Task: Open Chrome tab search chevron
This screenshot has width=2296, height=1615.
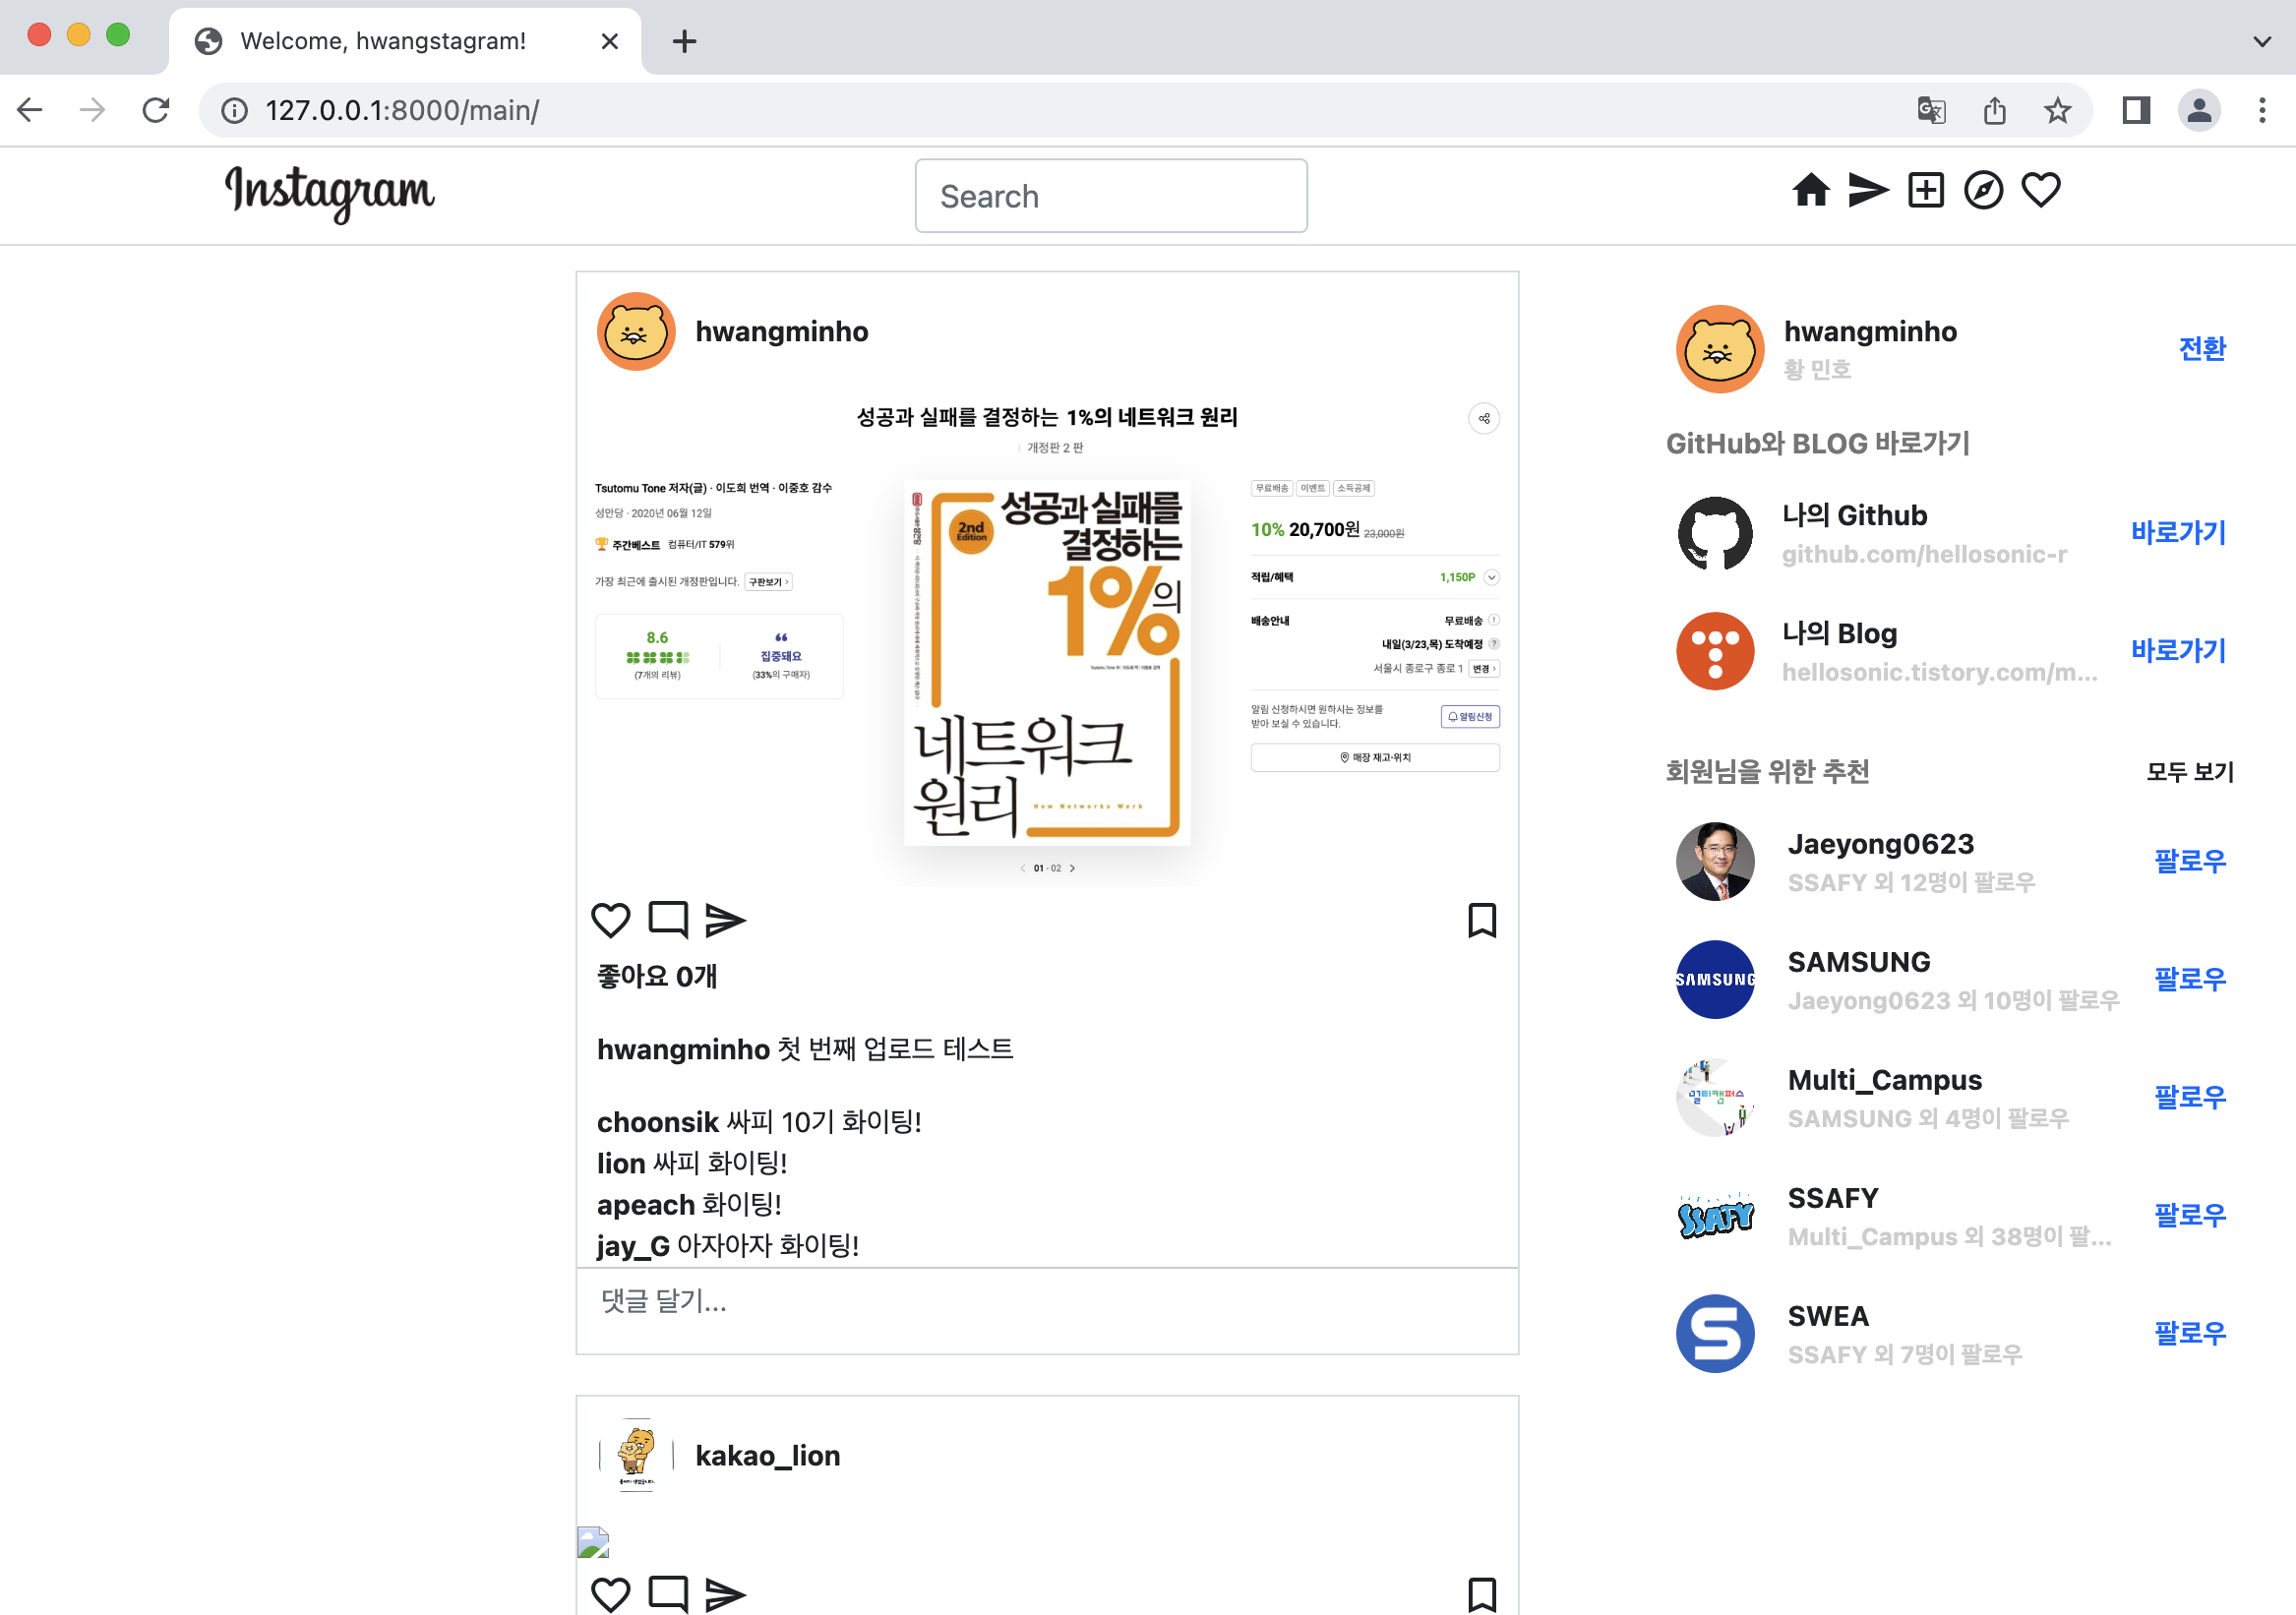Action: point(2262,41)
